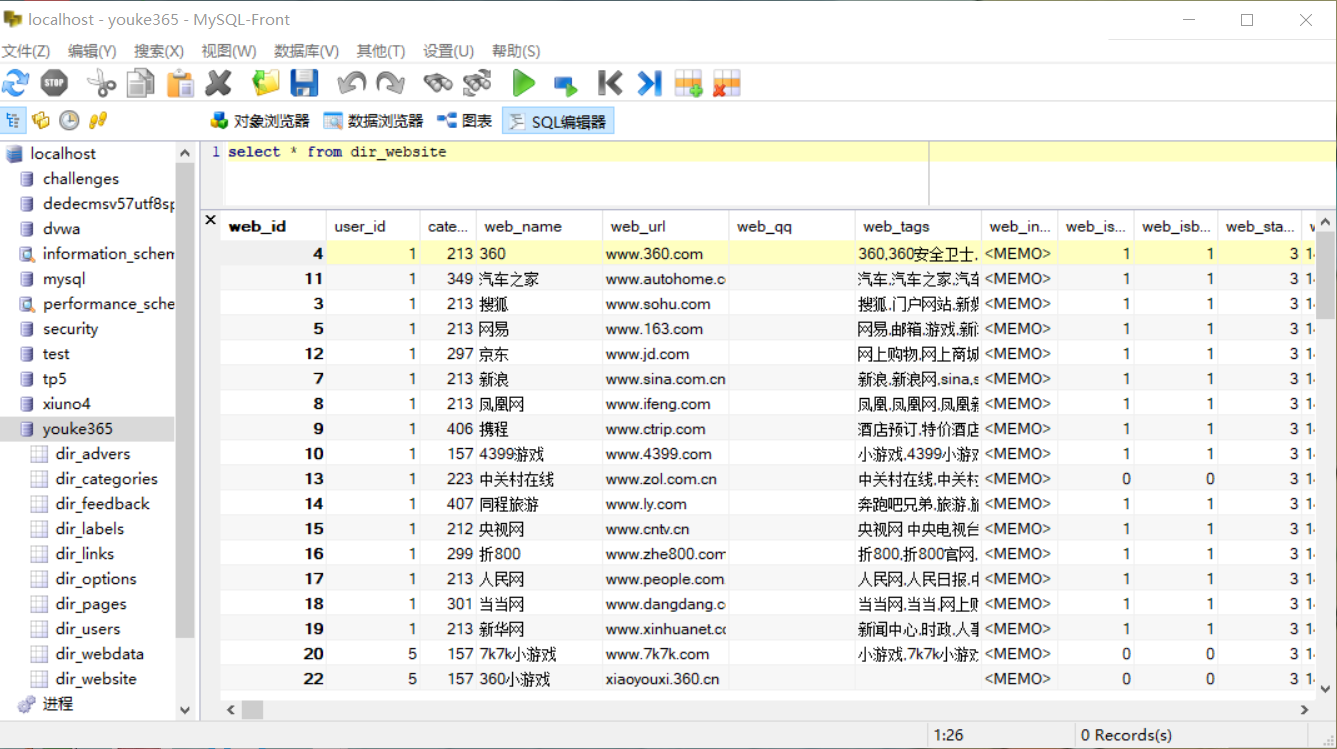The image size is (1337, 749).
Task: Open the 设置(U) menu
Action: [448, 51]
